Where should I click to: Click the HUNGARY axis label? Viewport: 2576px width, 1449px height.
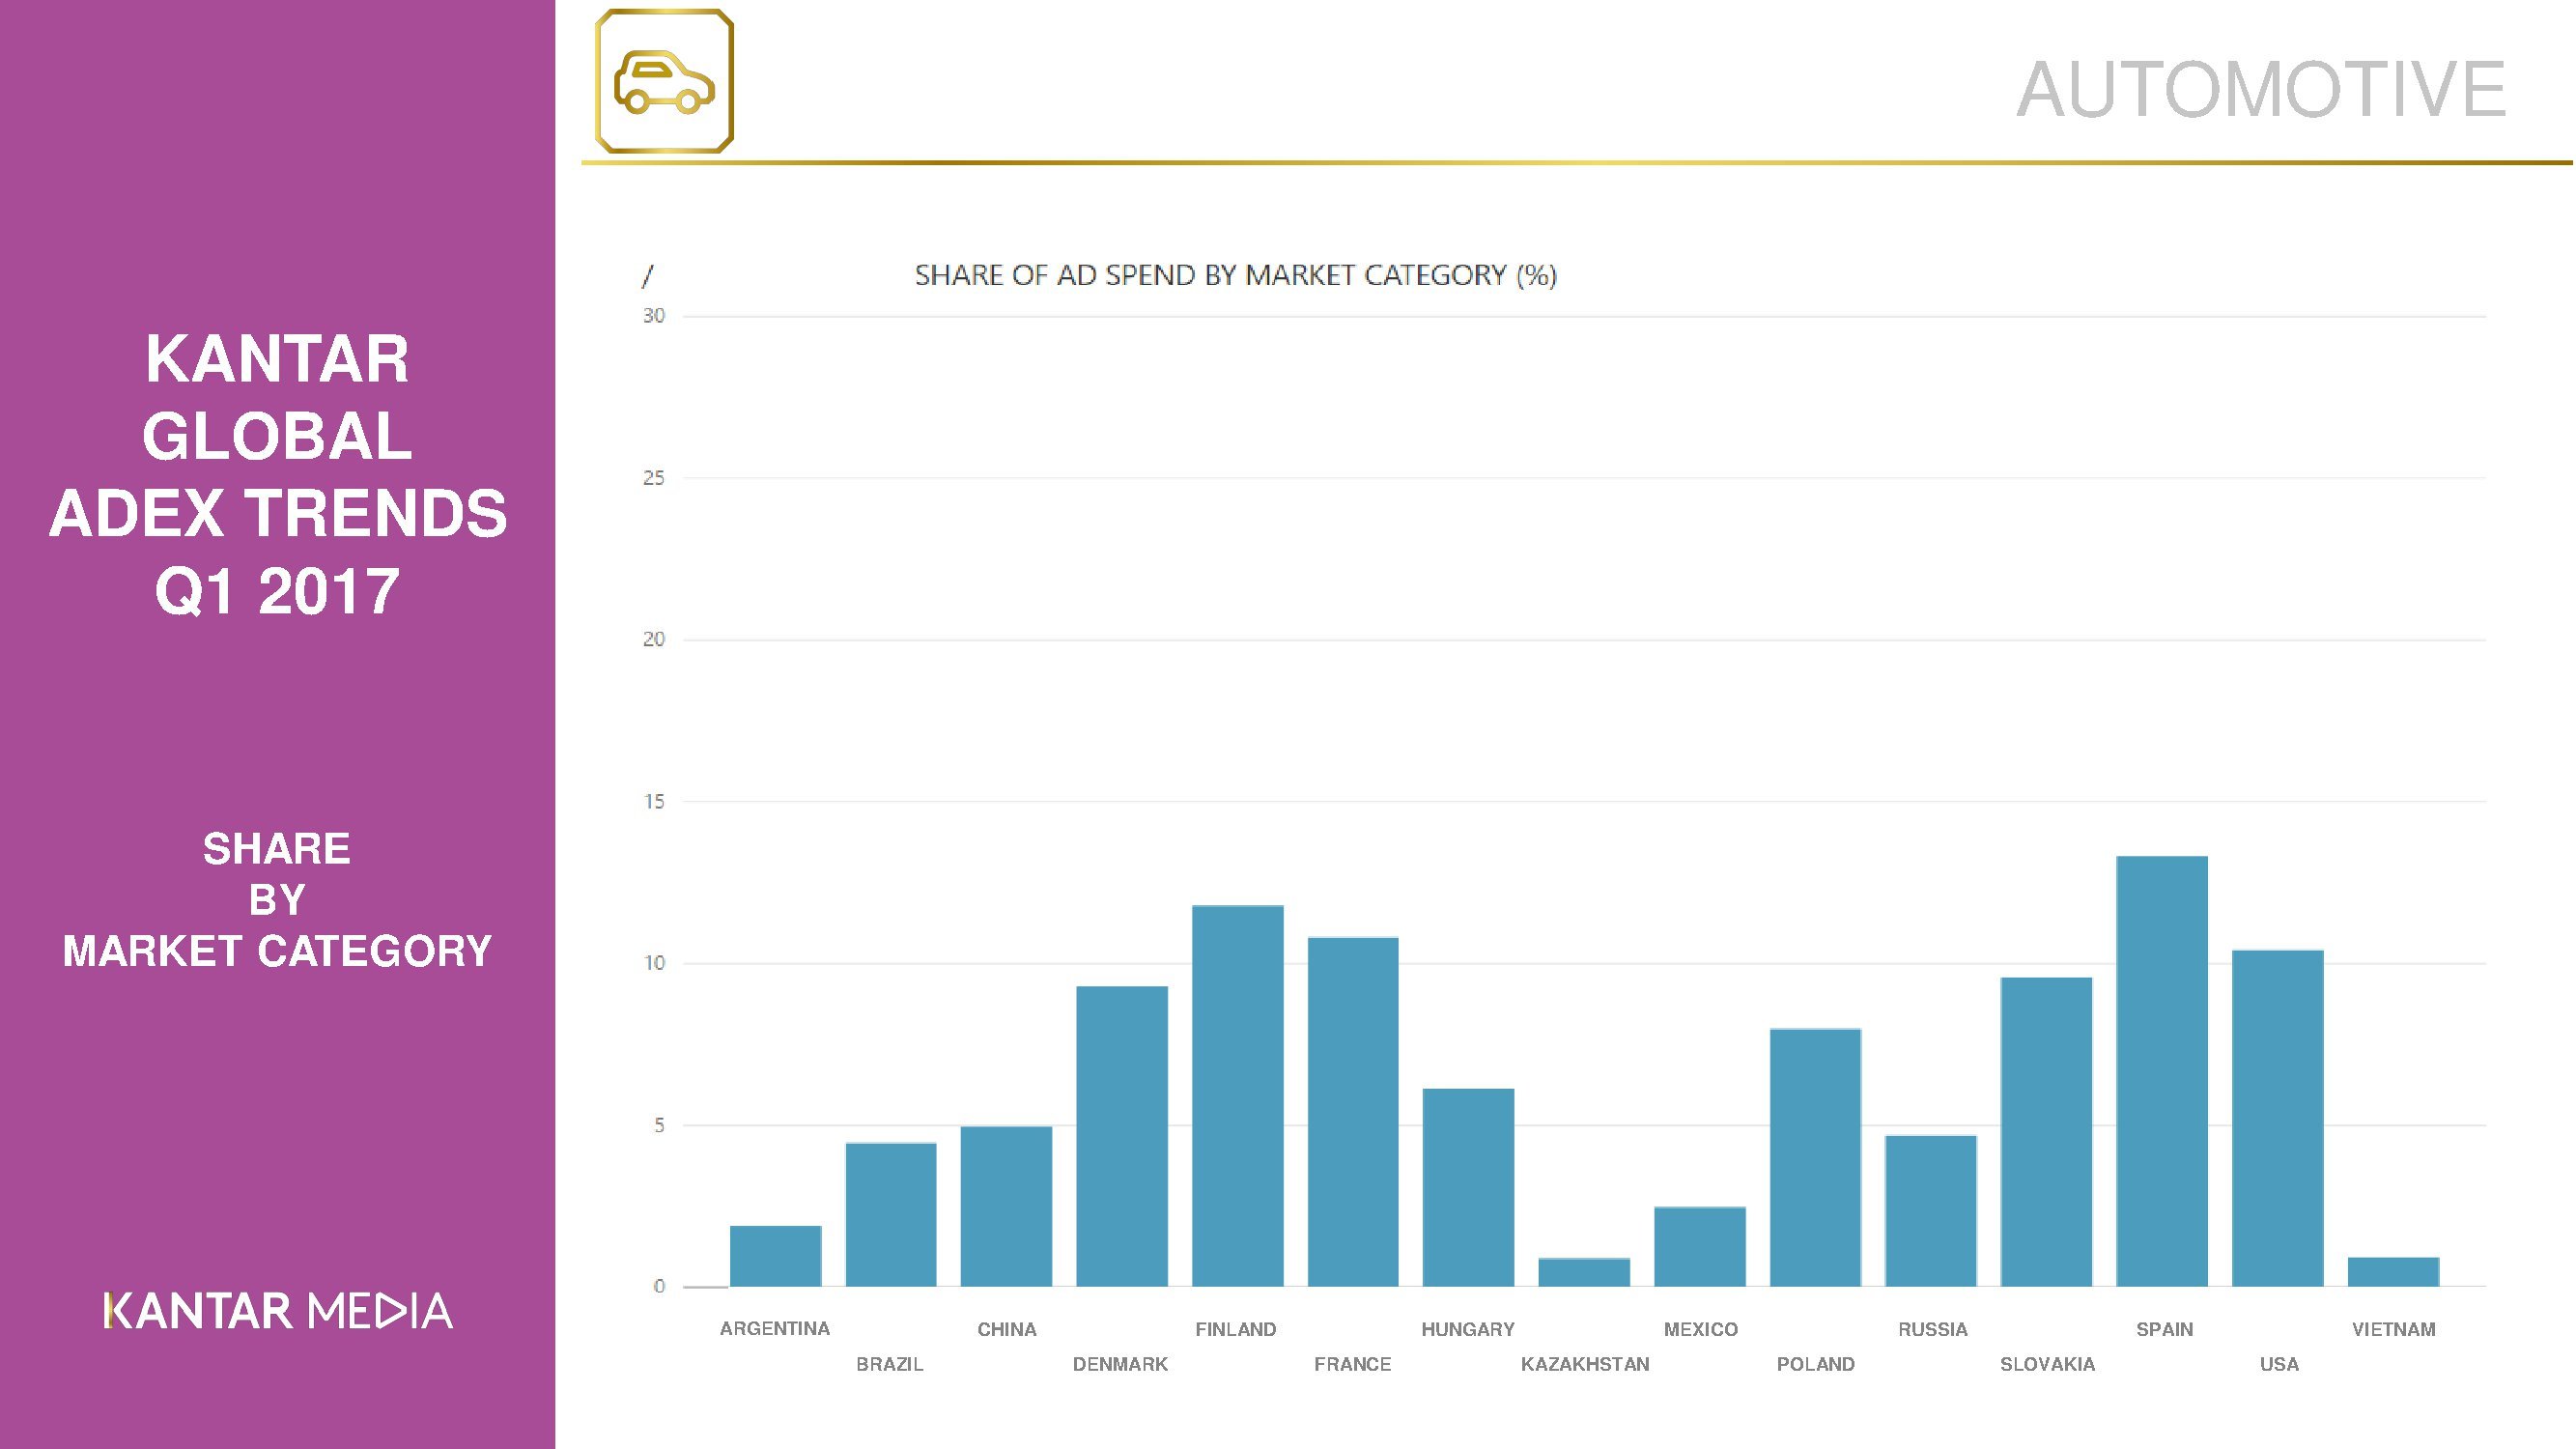tap(1468, 1329)
